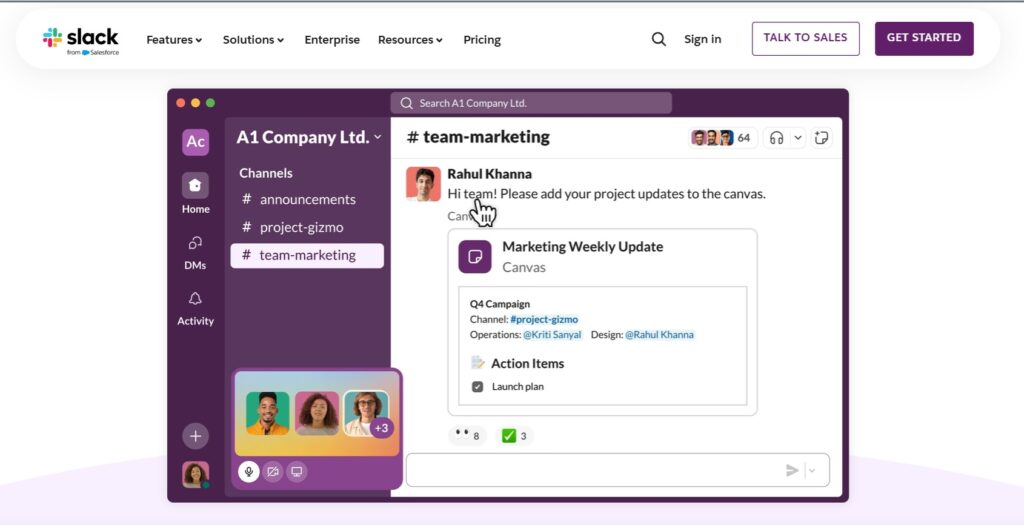1024x525 pixels.
Task: Click Rahul Khanna's profile photo
Action: click(x=423, y=184)
